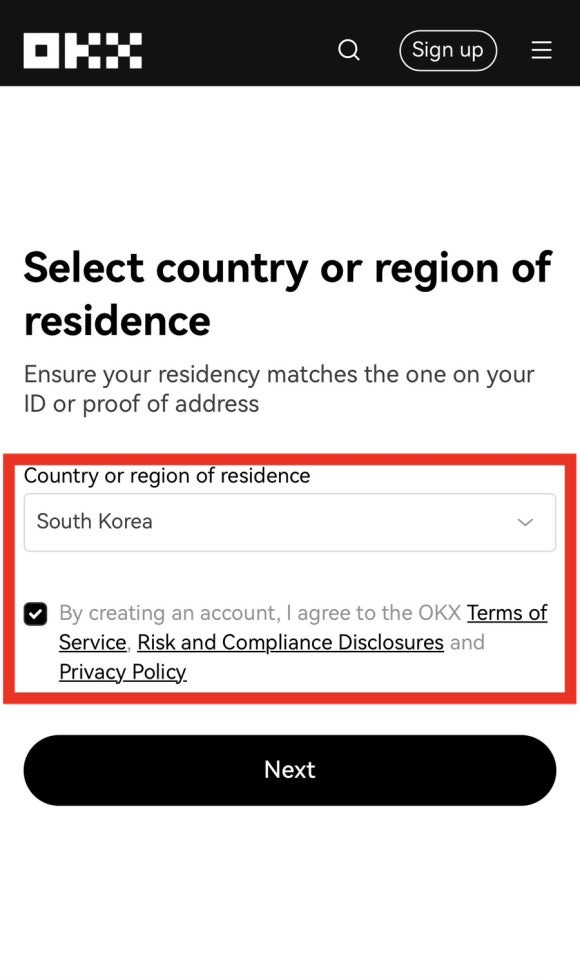Image resolution: width=580 pixels, height=979 pixels.
Task: Expand the dropdown chevron beside South Korea
Action: click(x=525, y=522)
